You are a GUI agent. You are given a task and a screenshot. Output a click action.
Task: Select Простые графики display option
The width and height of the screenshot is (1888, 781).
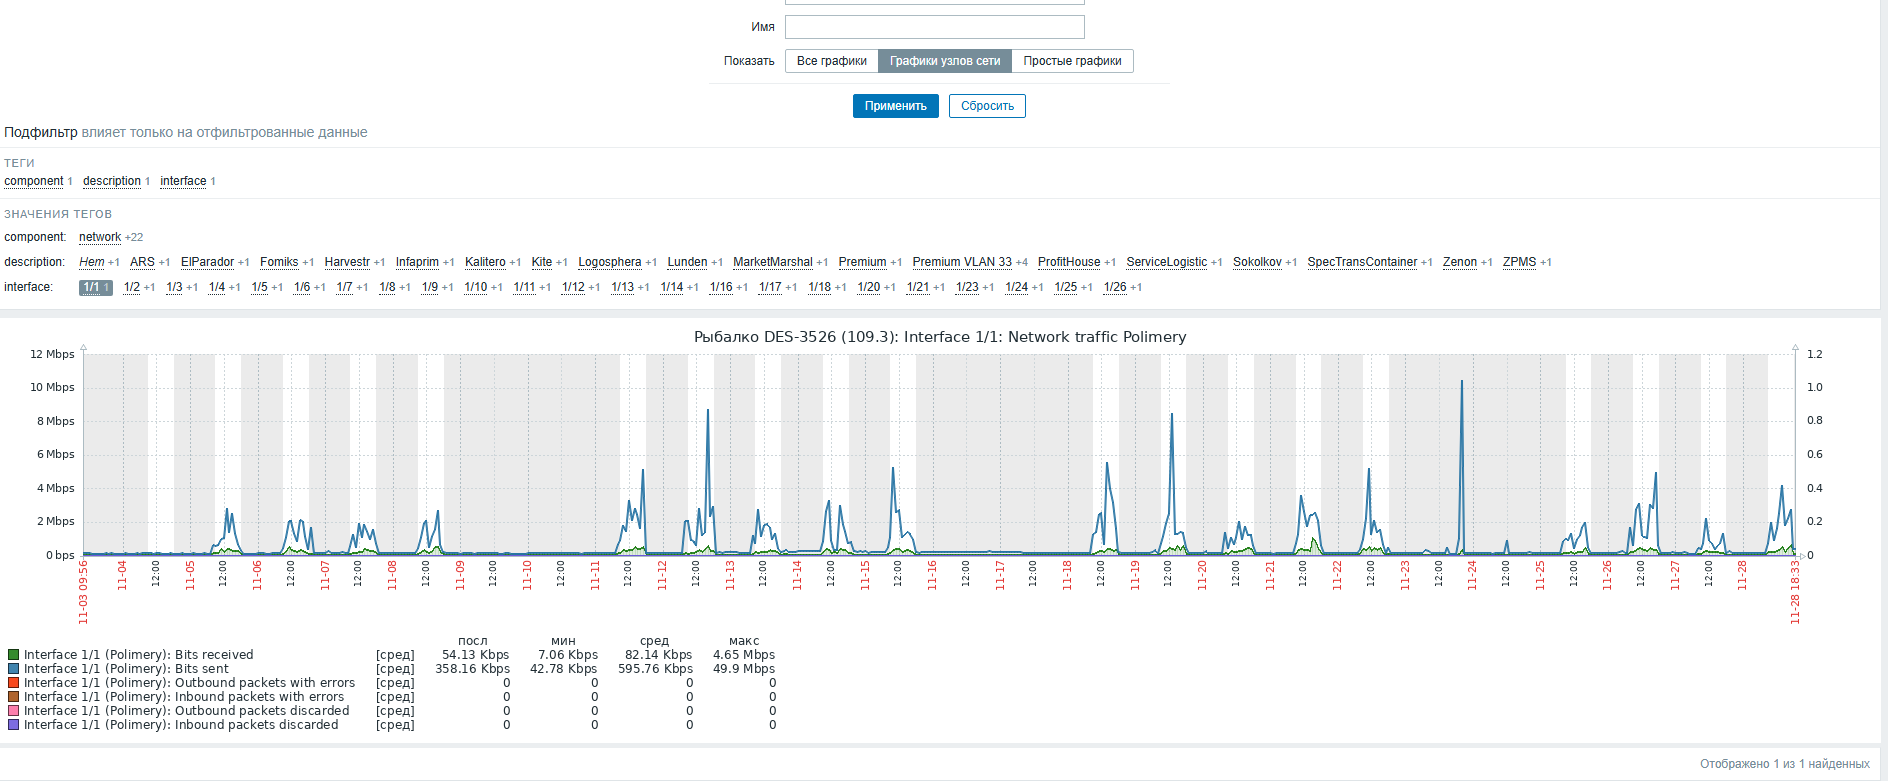pyautogui.click(x=1072, y=61)
